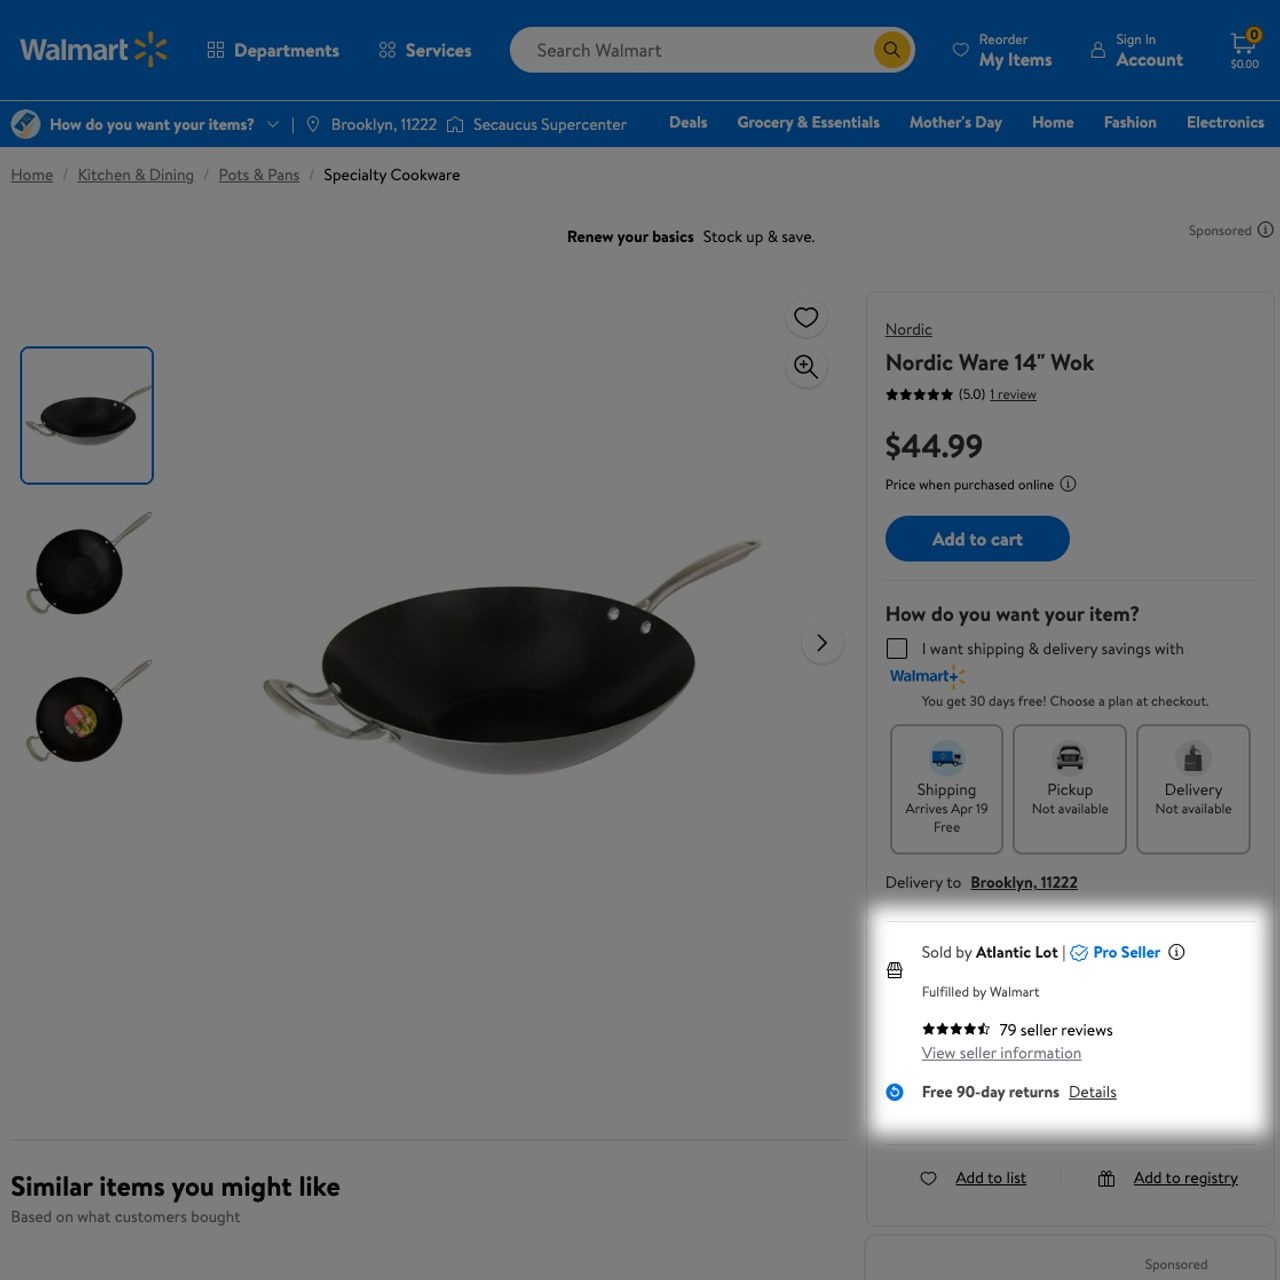The width and height of the screenshot is (1280, 1280).
Task: Click the zoom-in magnifier on product image
Action: (x=806, y=367)
